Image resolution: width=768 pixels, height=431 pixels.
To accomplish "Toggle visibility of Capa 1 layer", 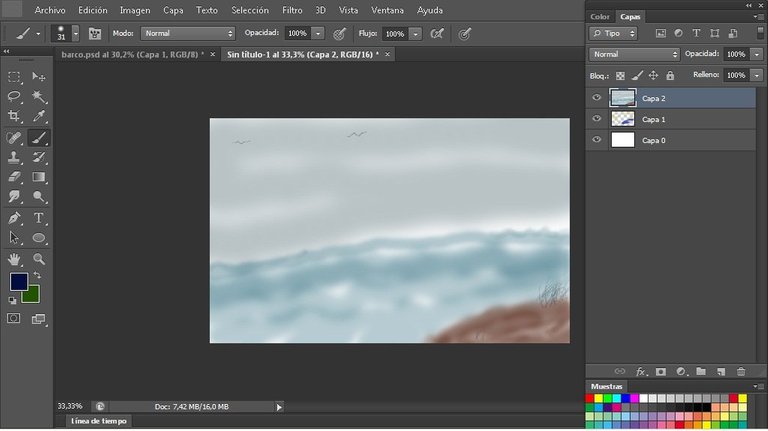I will click(597, 119).
